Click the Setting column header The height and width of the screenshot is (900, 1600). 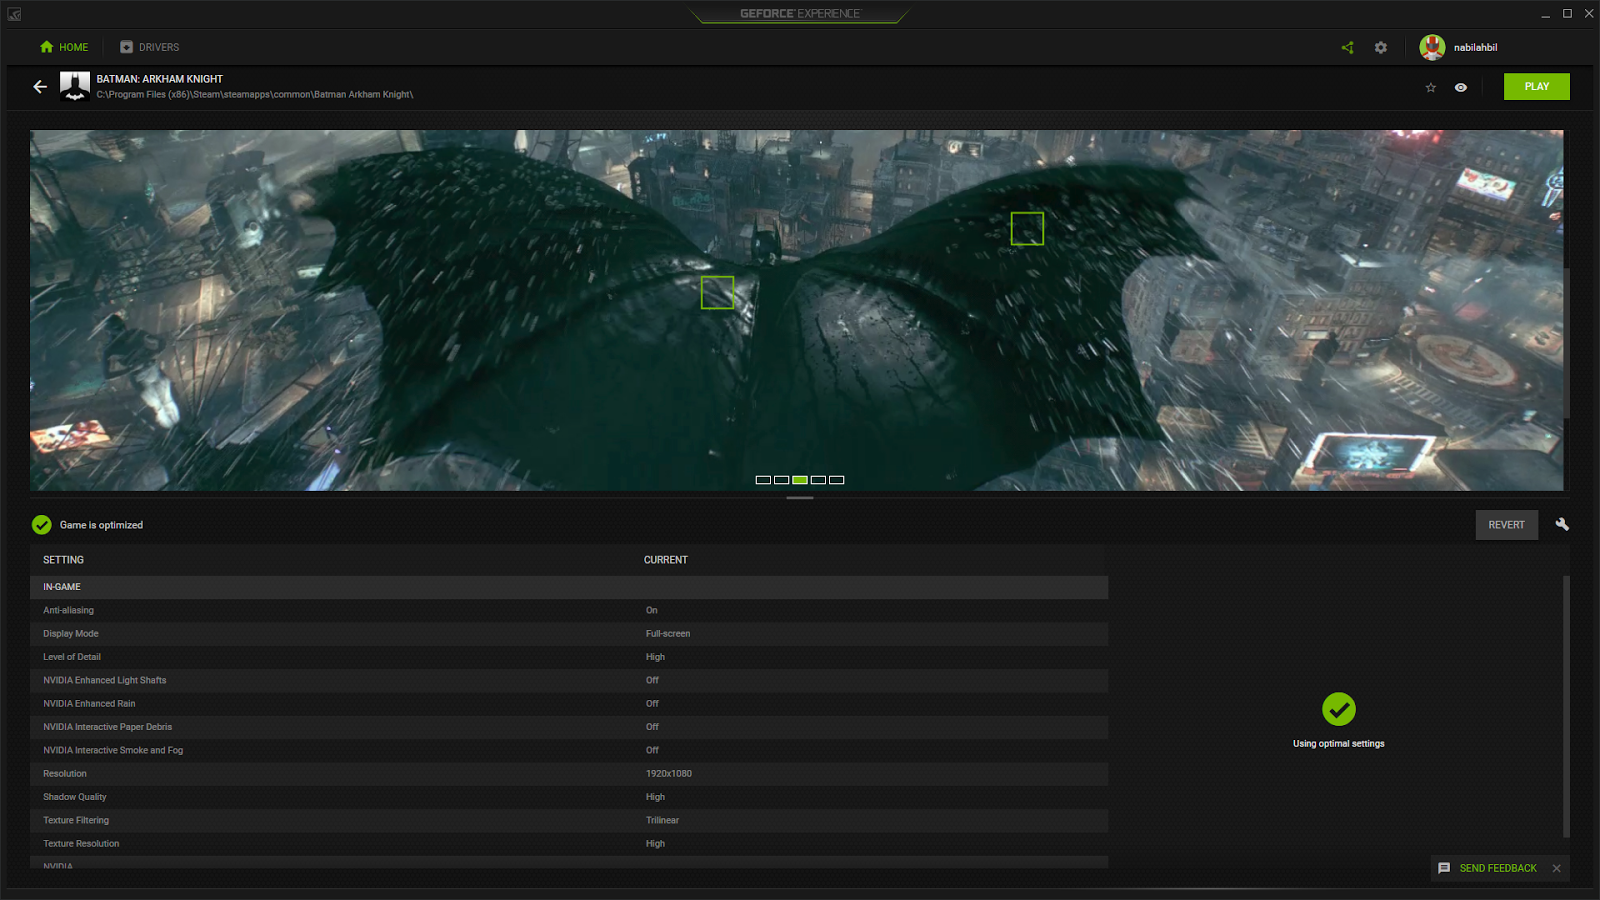click(x=64, y=560)
